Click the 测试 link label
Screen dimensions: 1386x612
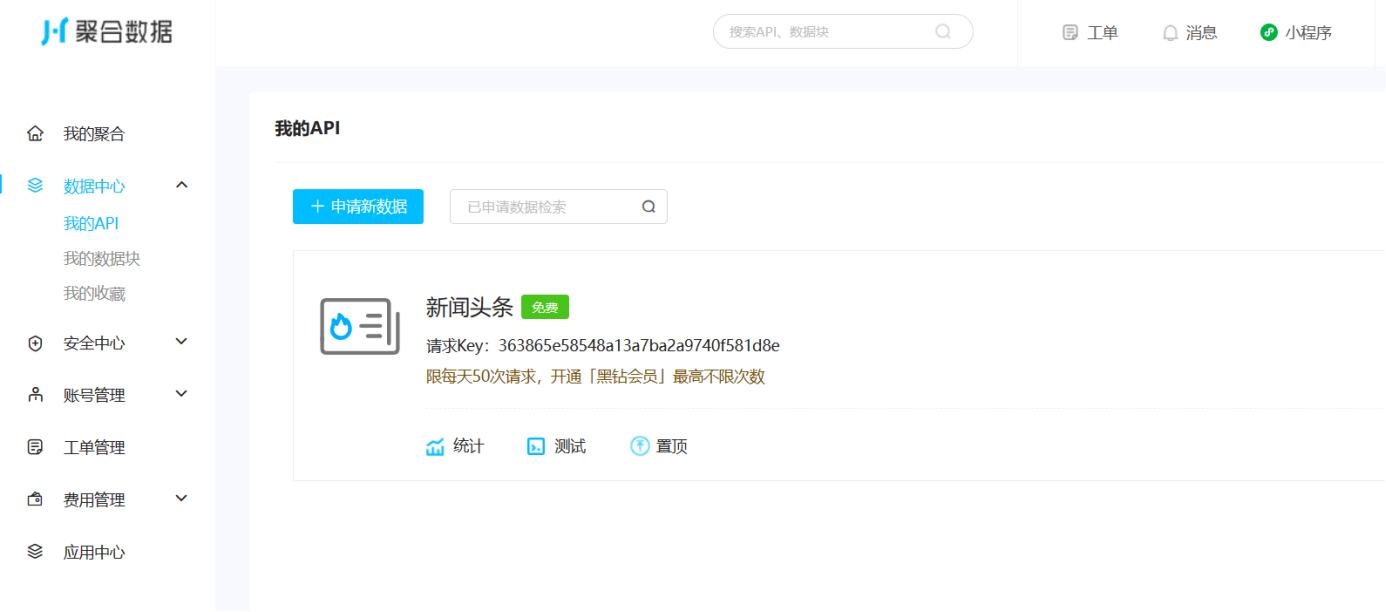pos(570,446)
